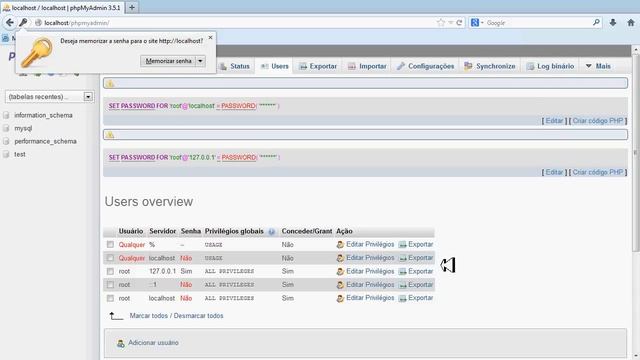
Task: Edit privileges for Qualquer localhost user
Action: (365, 258)
